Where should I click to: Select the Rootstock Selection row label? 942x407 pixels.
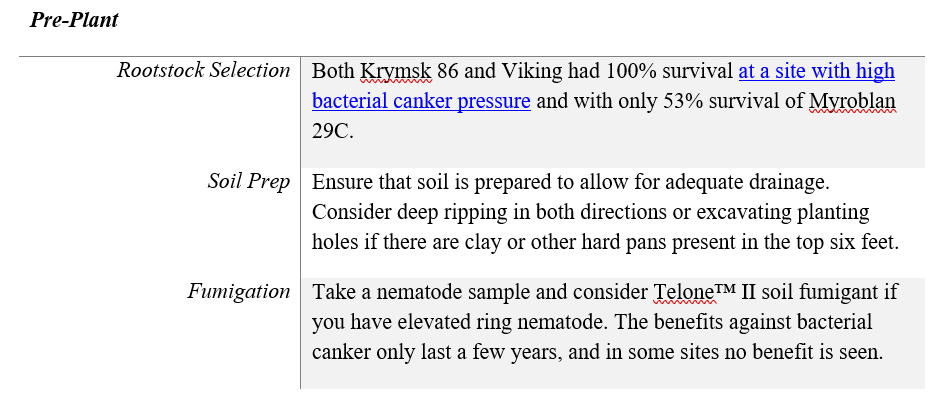pos(203,71)
